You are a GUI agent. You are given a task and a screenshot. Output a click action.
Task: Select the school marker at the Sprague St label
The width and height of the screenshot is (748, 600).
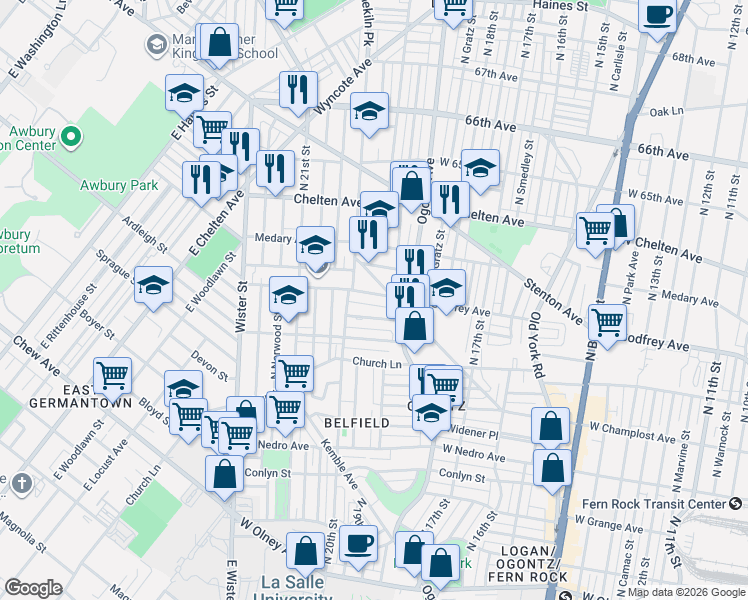(153, 287)
